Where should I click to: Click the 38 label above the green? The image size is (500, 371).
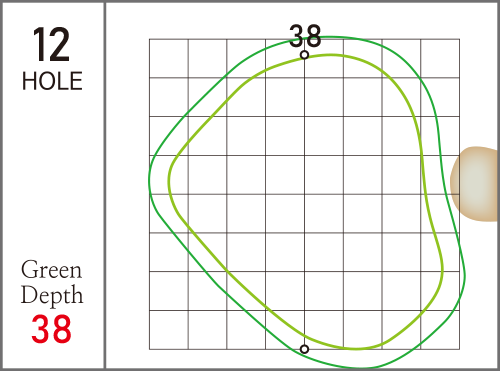(x=305, y=36)
